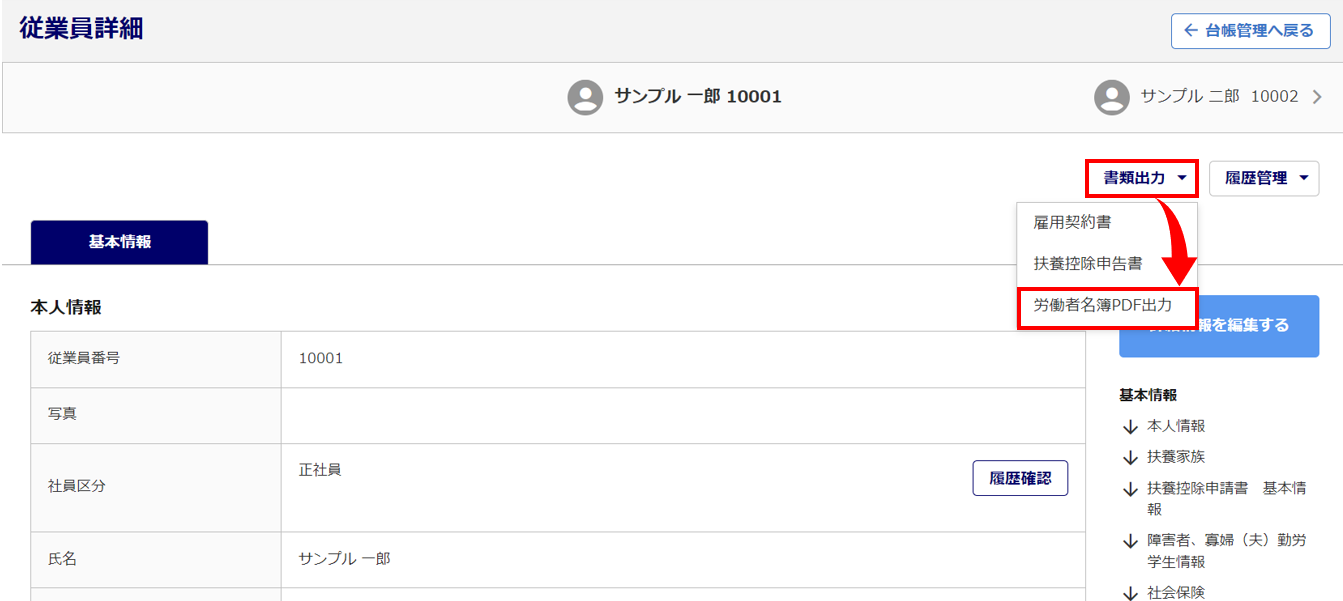Click down arrow icon beside 扶養家族 link
Image resolution: width=1343 pixels, height=601 pixels.
click(1130, 457)
